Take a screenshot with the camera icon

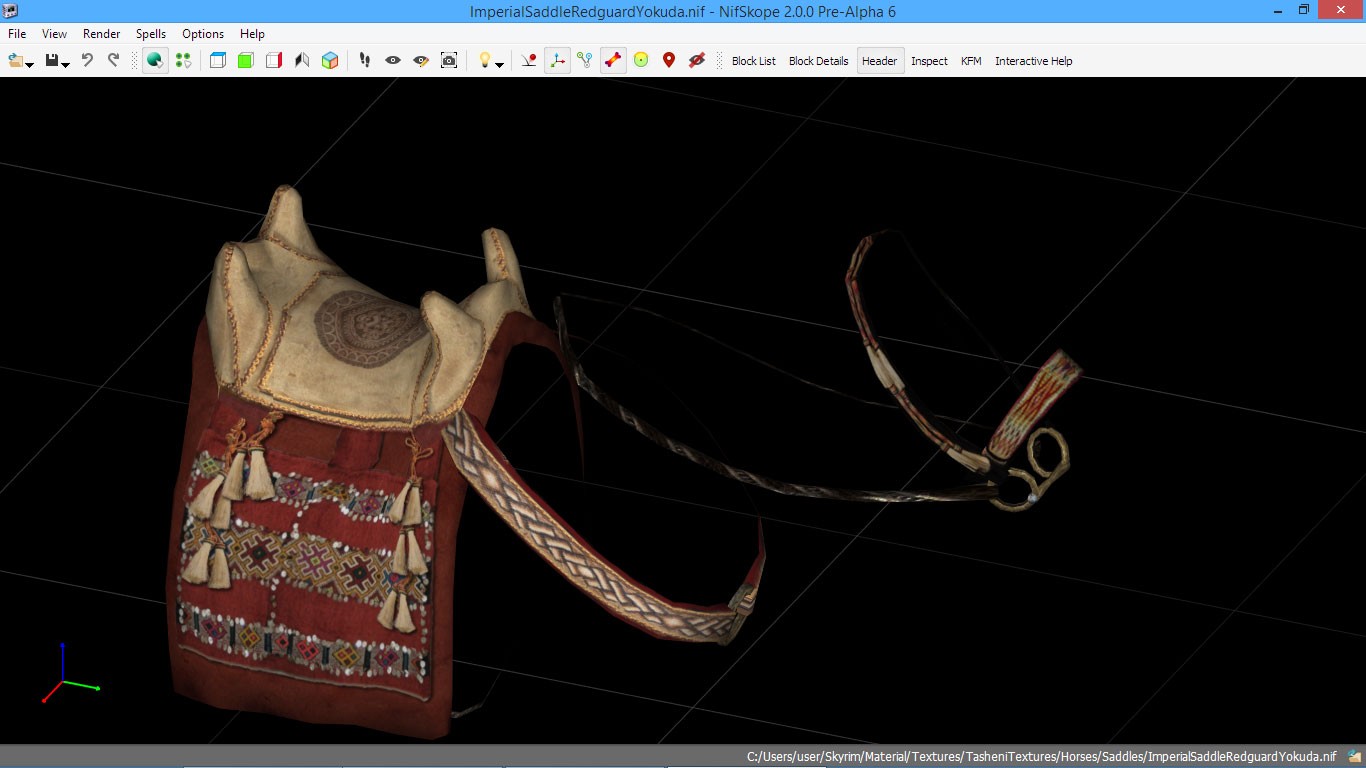[x=449, y=61]
